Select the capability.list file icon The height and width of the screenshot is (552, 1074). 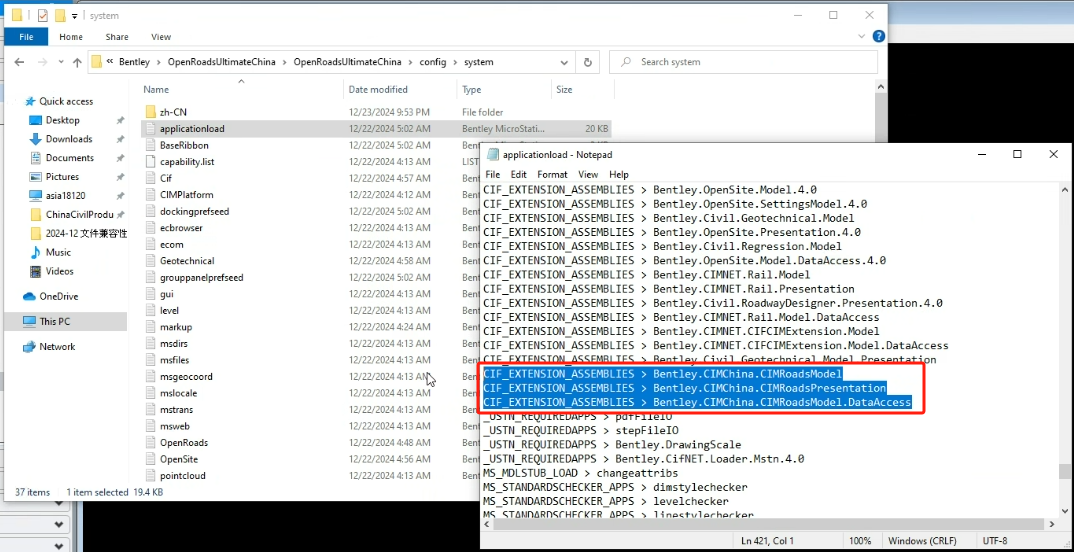click(151, 162)
